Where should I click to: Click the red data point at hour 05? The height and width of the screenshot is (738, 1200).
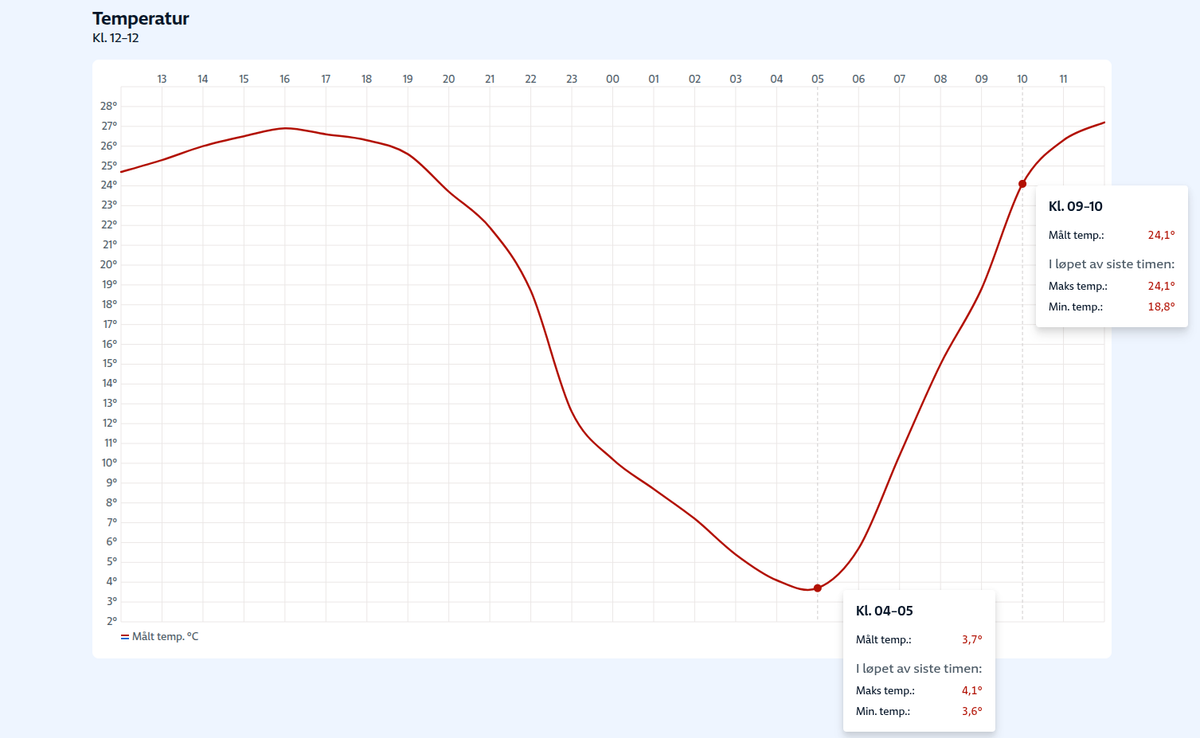point(818,588)
